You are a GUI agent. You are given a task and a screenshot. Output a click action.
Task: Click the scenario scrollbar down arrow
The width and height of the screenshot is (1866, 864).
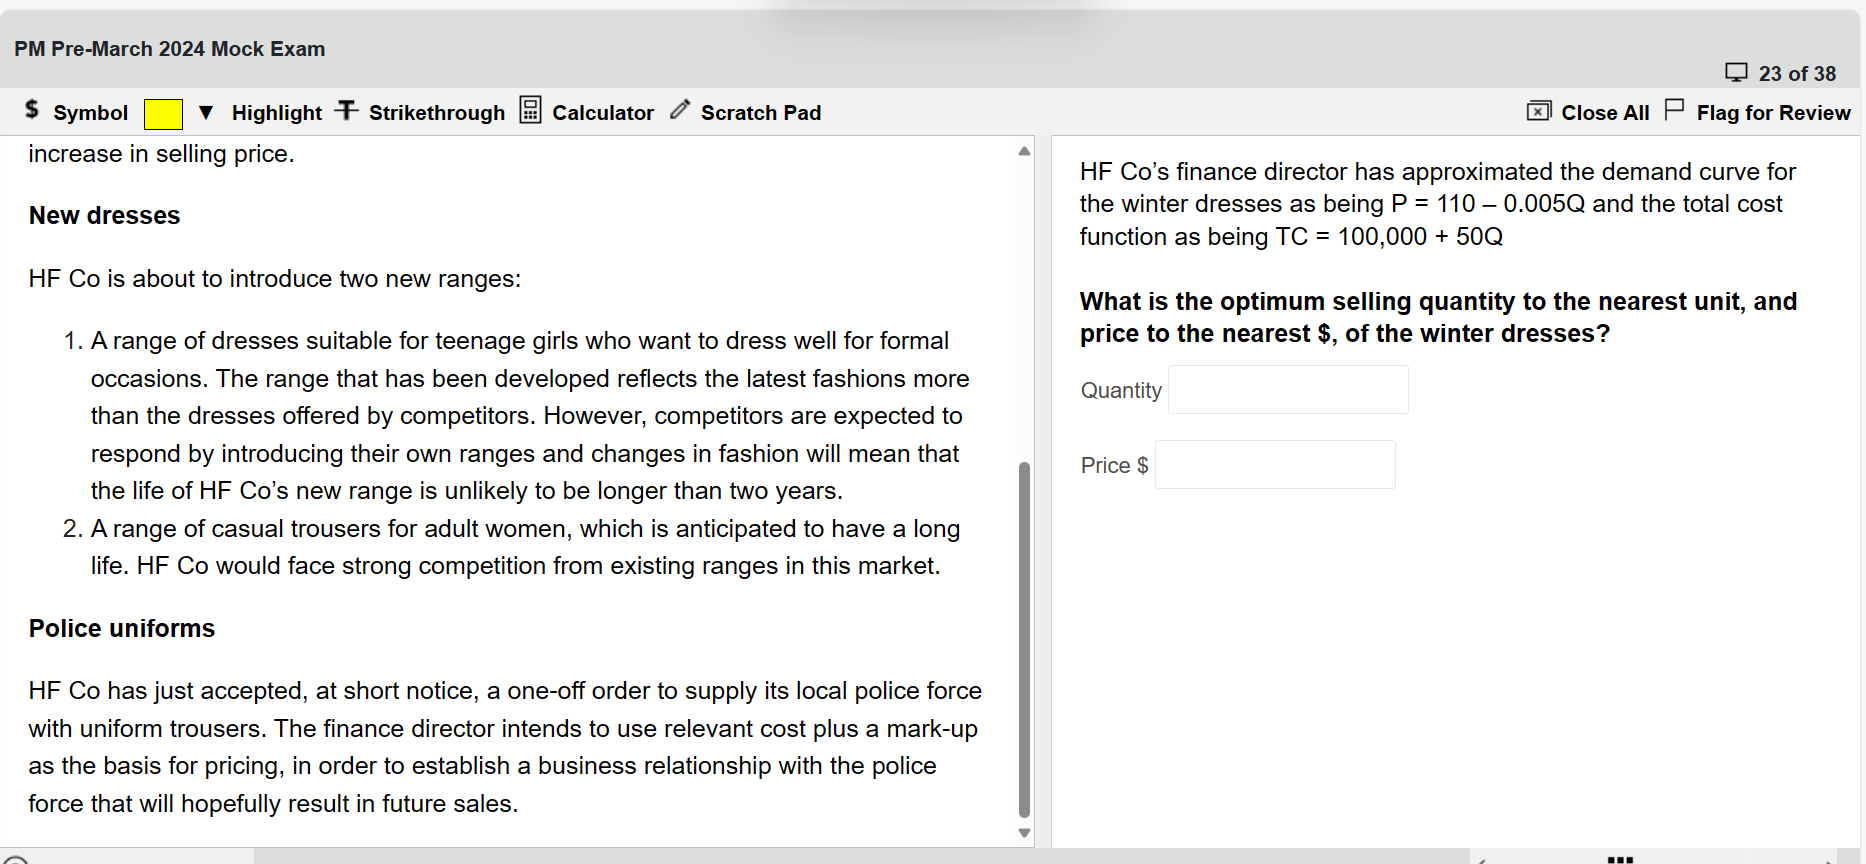(x=1024, y=833)
